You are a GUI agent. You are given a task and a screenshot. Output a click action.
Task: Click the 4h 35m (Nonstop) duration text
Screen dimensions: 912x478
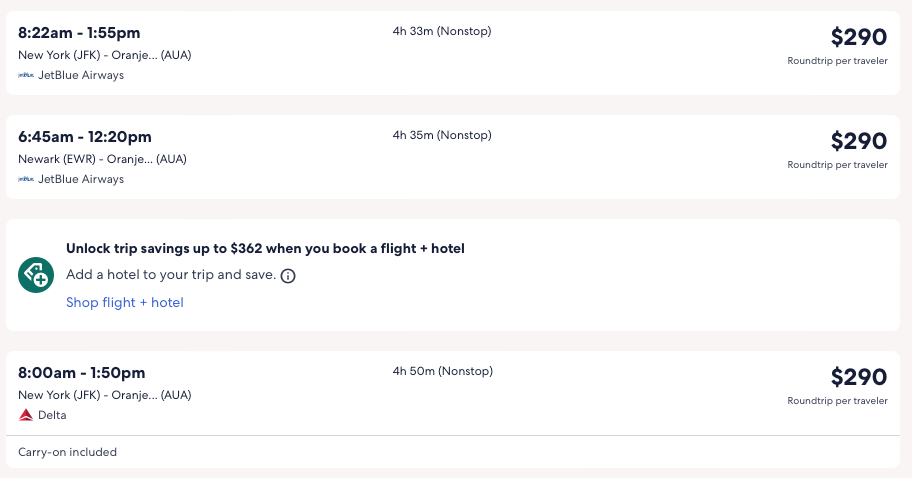click(442, 135)
